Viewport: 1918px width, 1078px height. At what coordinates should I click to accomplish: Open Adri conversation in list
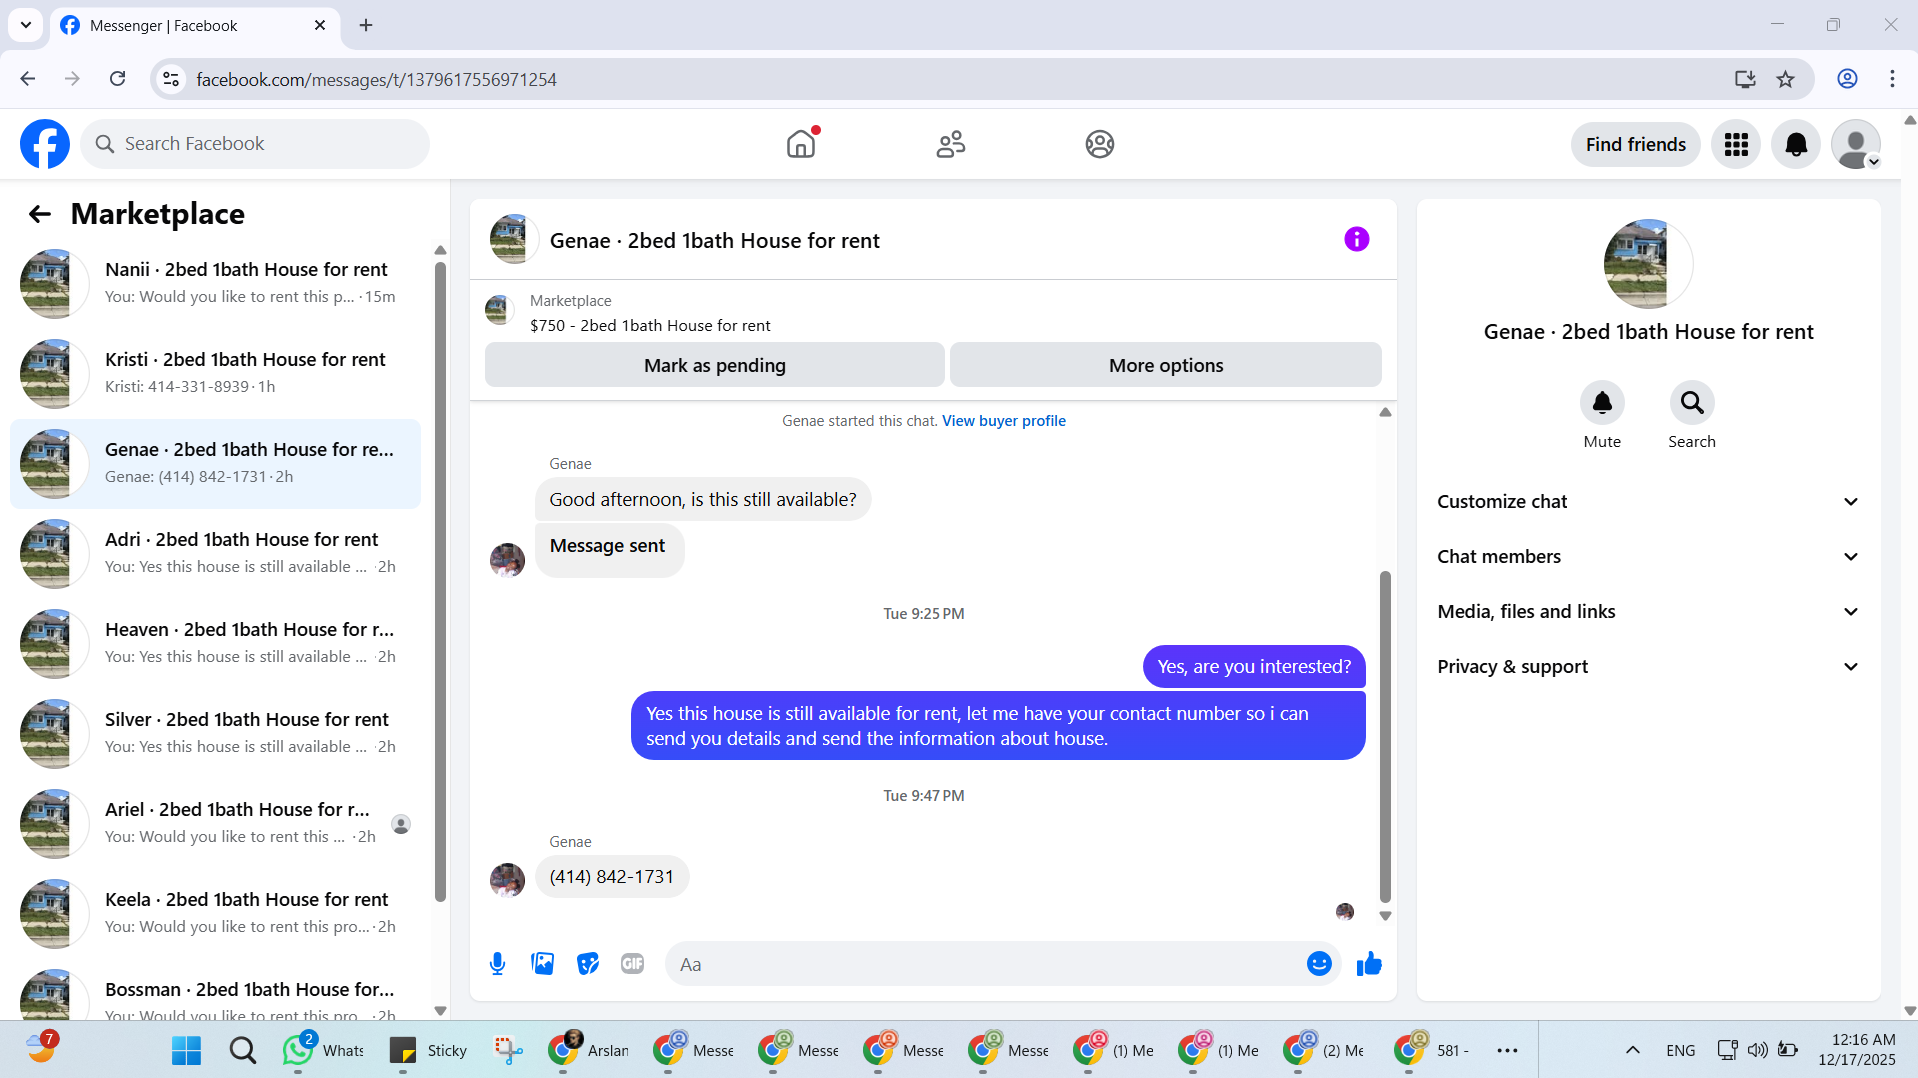[215, 553]
